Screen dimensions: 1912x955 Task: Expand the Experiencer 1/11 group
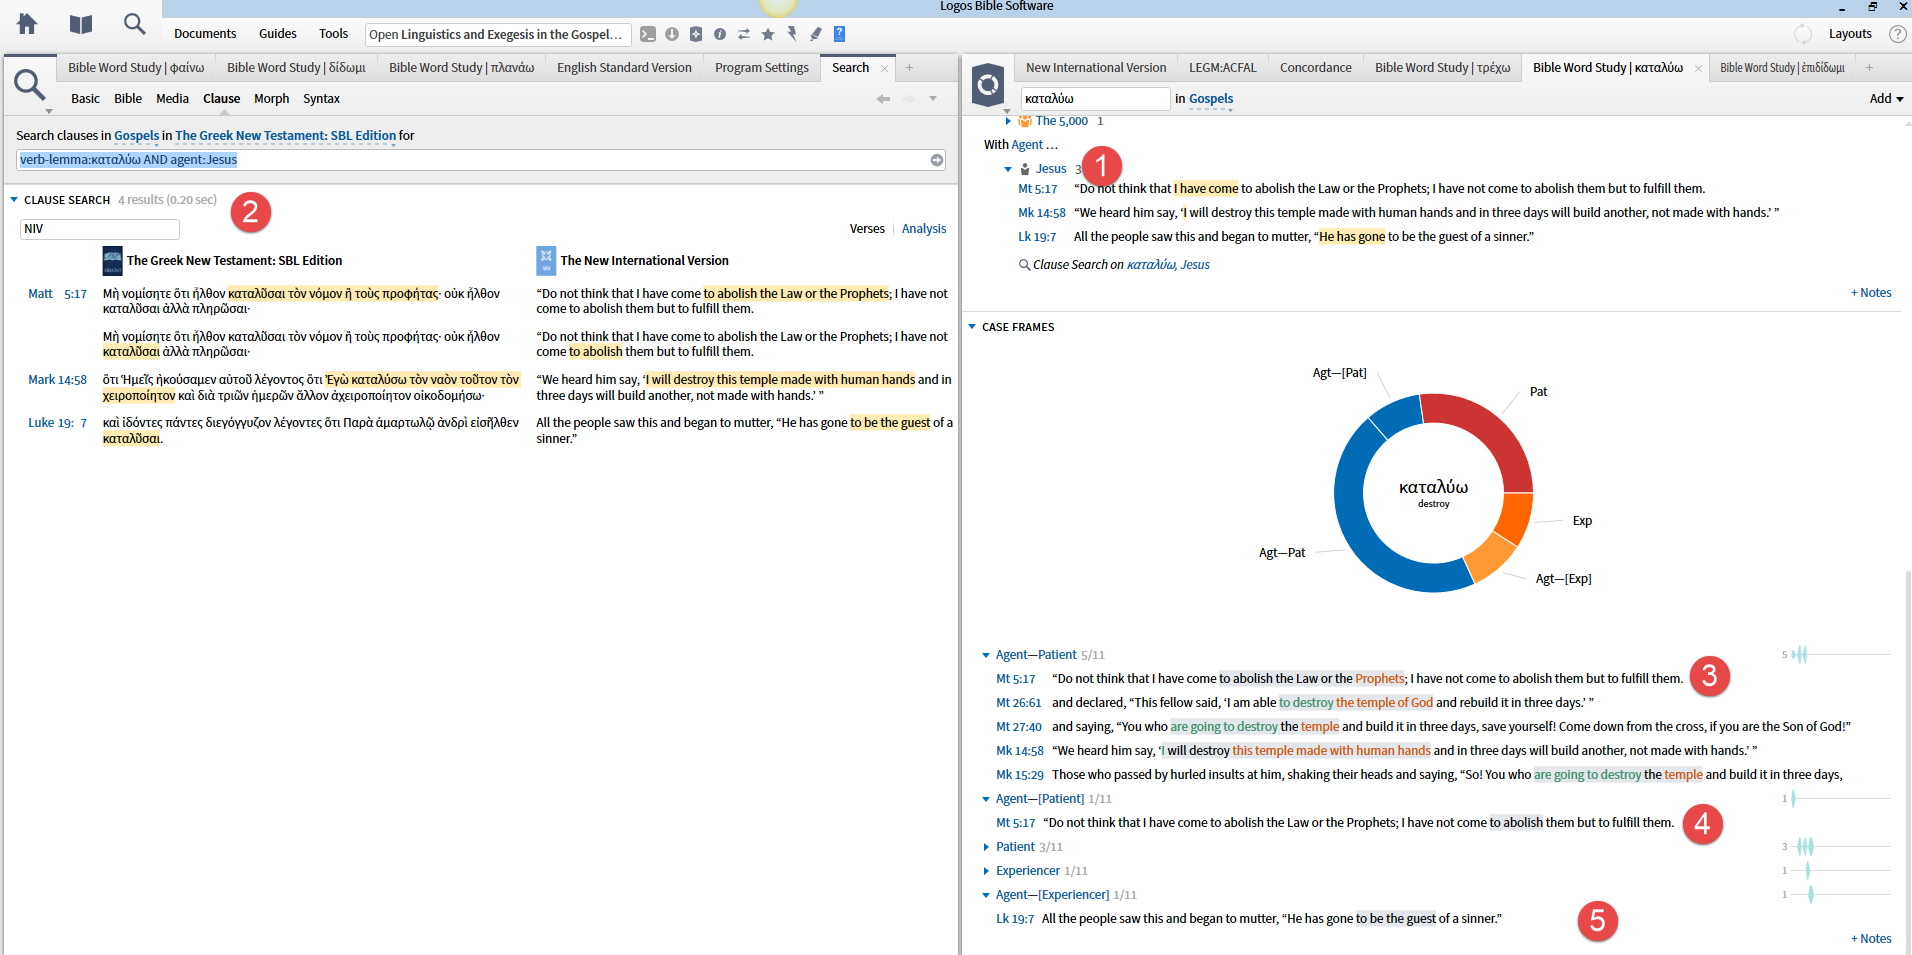point(986,871)
